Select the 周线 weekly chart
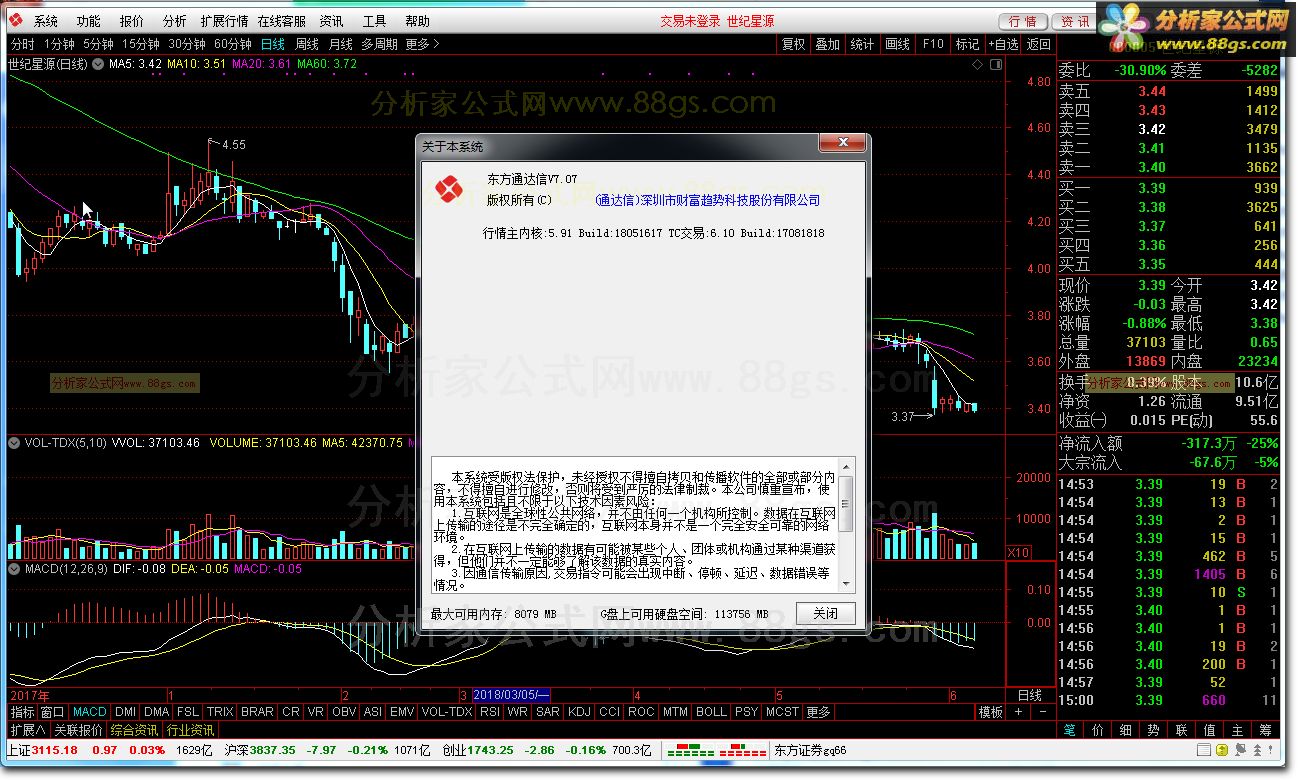 pos(306,44)
